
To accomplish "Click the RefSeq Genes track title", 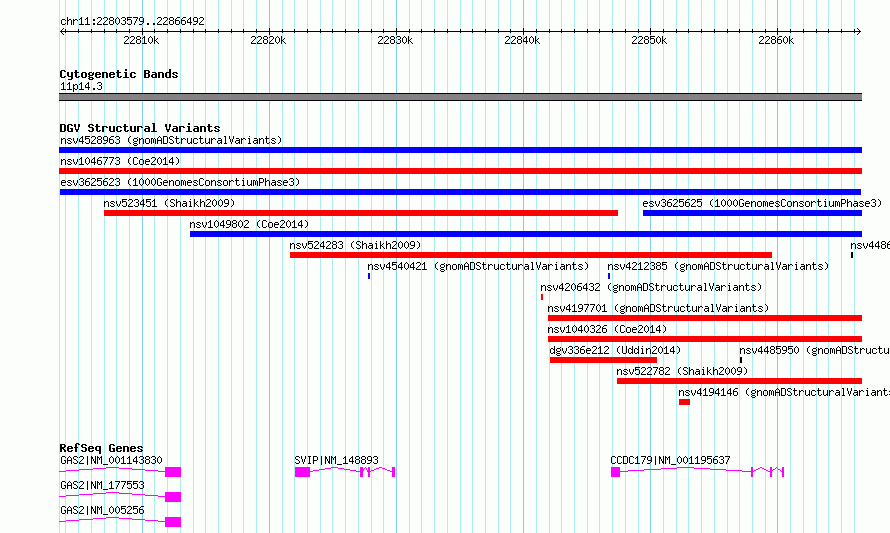I will point(101,448).
